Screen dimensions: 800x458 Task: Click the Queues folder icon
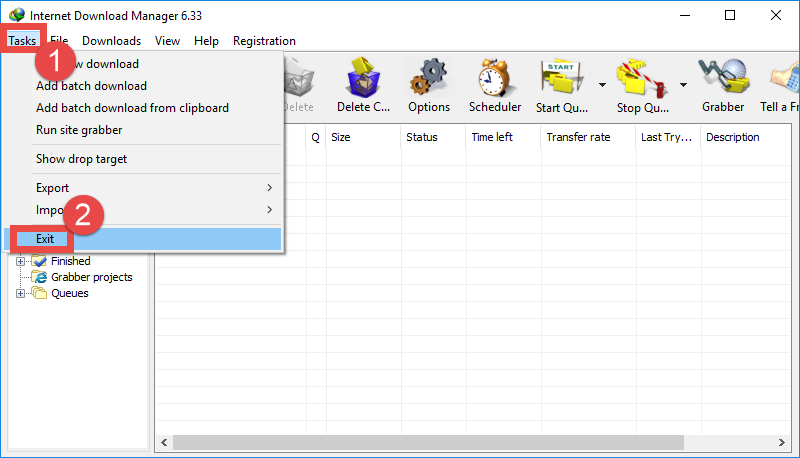39,293
